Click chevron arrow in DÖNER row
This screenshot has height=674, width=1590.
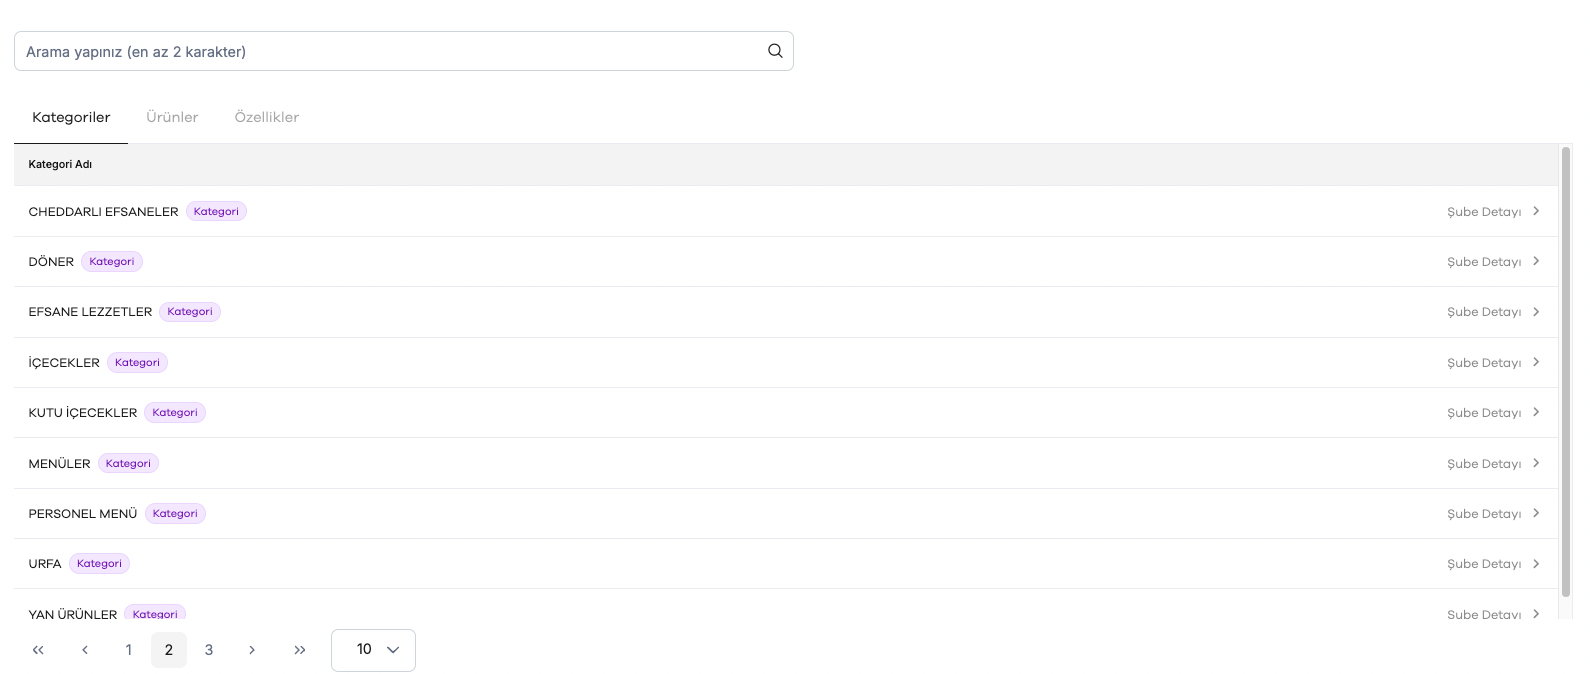(1536, 261)
